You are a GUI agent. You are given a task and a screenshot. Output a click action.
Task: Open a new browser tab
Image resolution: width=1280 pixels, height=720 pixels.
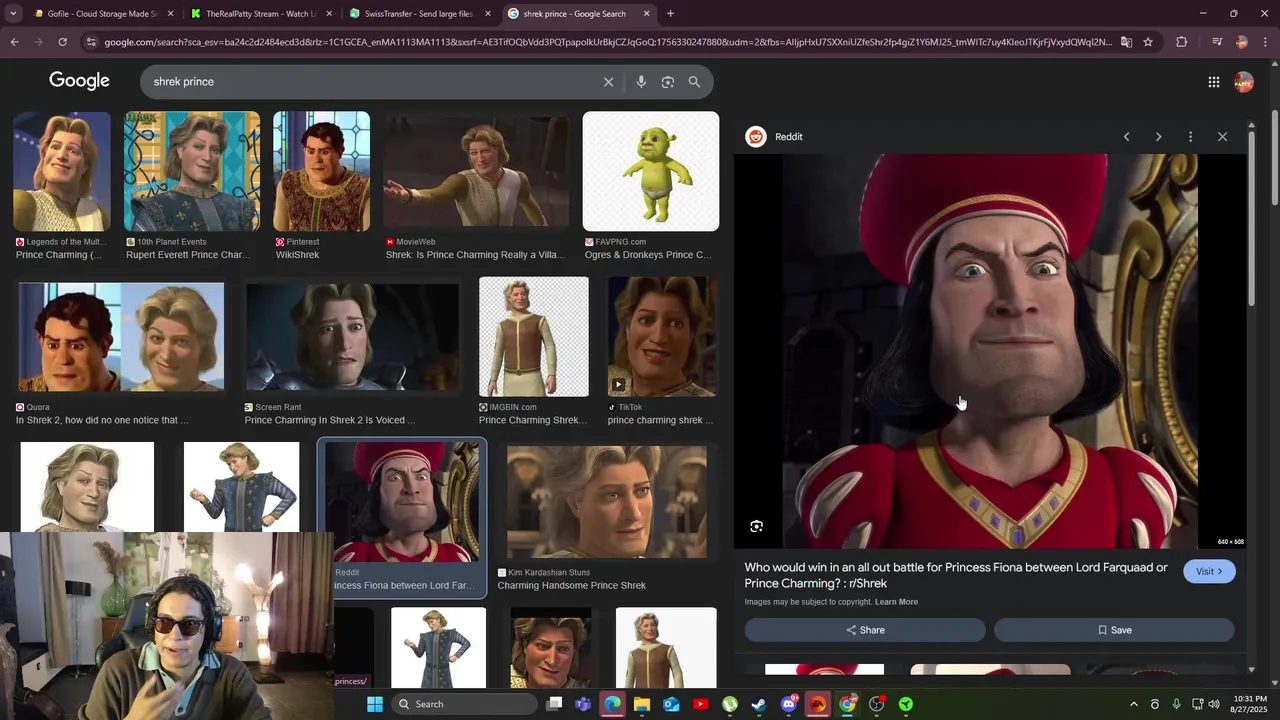click(x=670, y=14)
